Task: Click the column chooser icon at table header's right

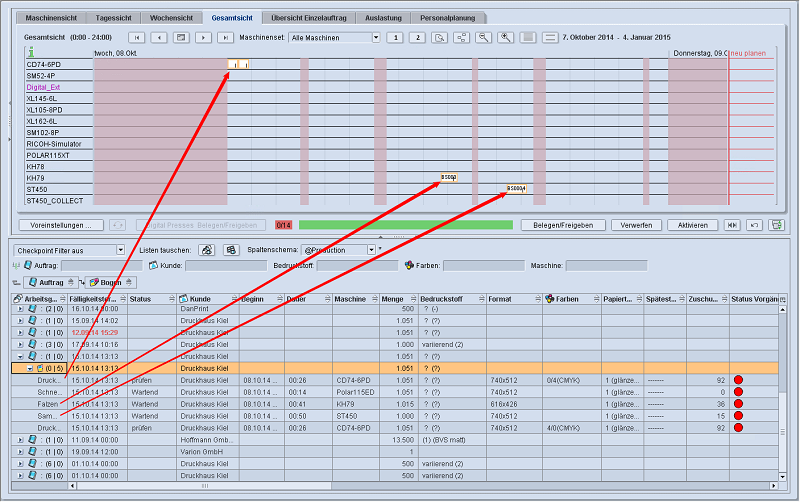Action: (x=783, y=299)
